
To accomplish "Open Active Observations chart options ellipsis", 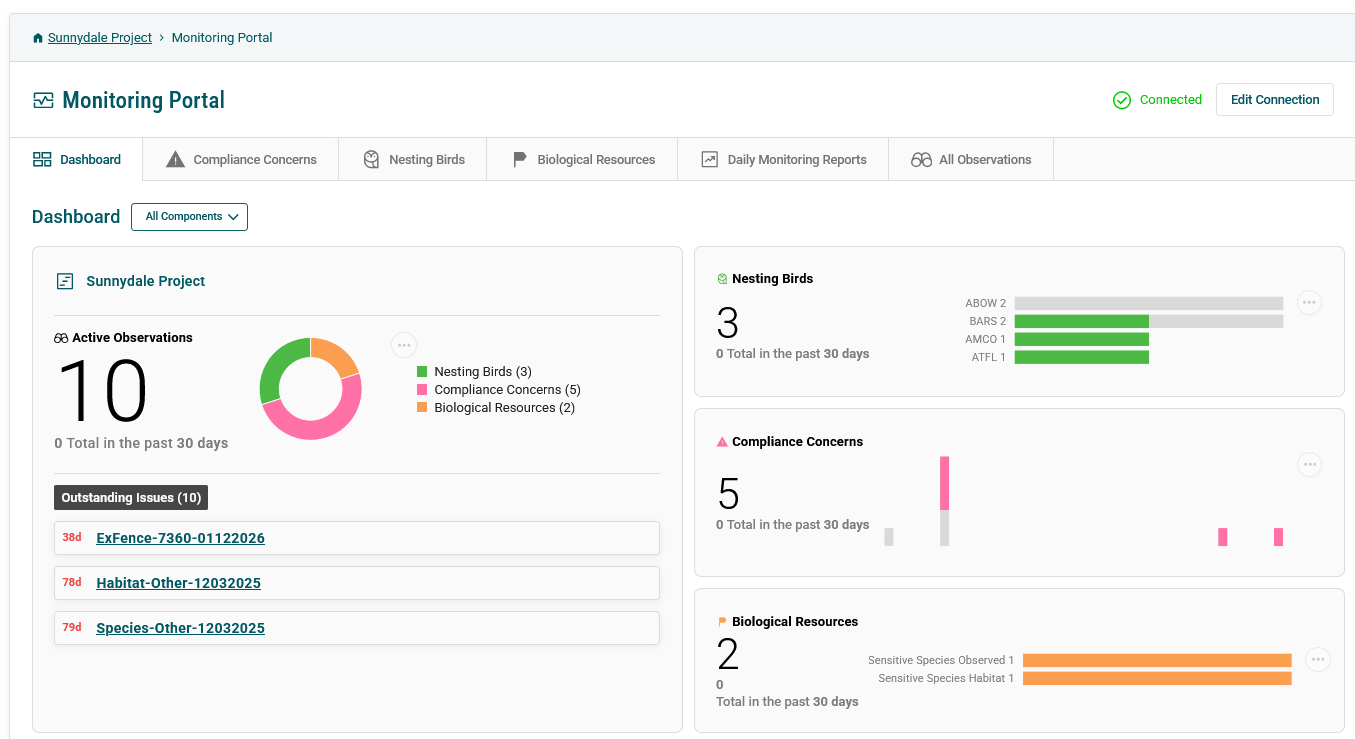I will coord(404,345).
